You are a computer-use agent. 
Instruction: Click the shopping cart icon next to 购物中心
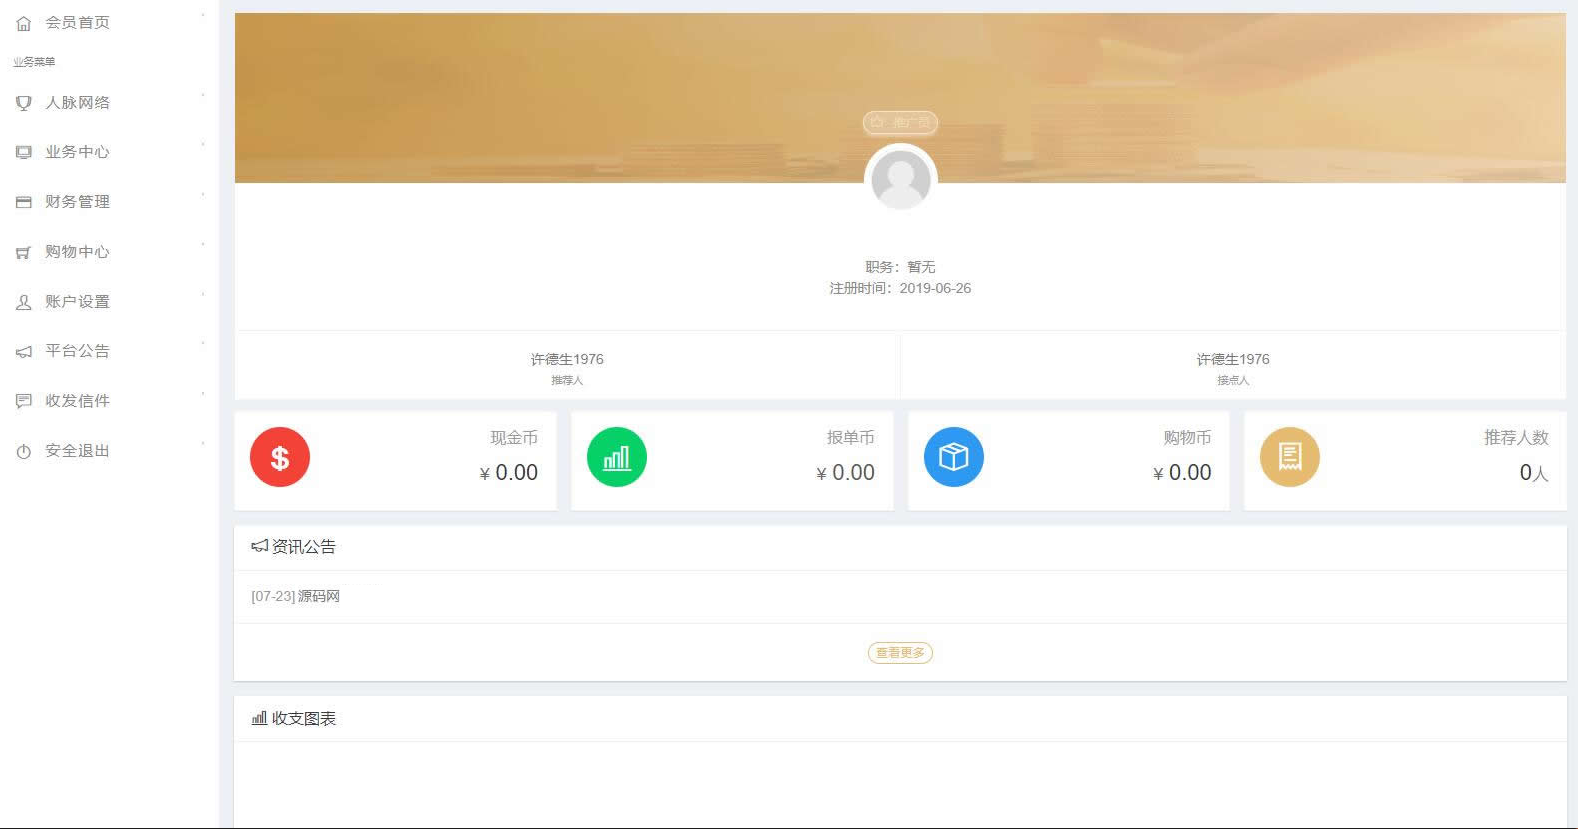(x=24, y=252)
